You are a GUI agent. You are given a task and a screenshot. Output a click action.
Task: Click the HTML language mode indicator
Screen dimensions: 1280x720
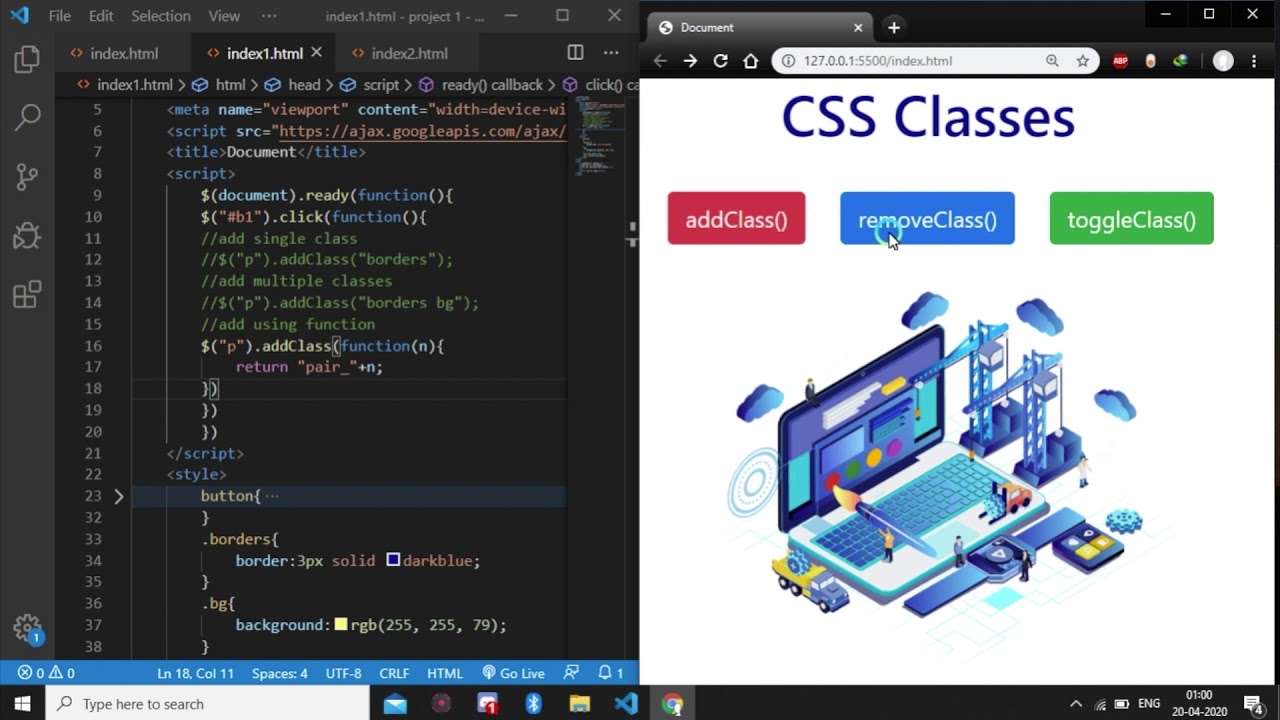pos(445,673)
